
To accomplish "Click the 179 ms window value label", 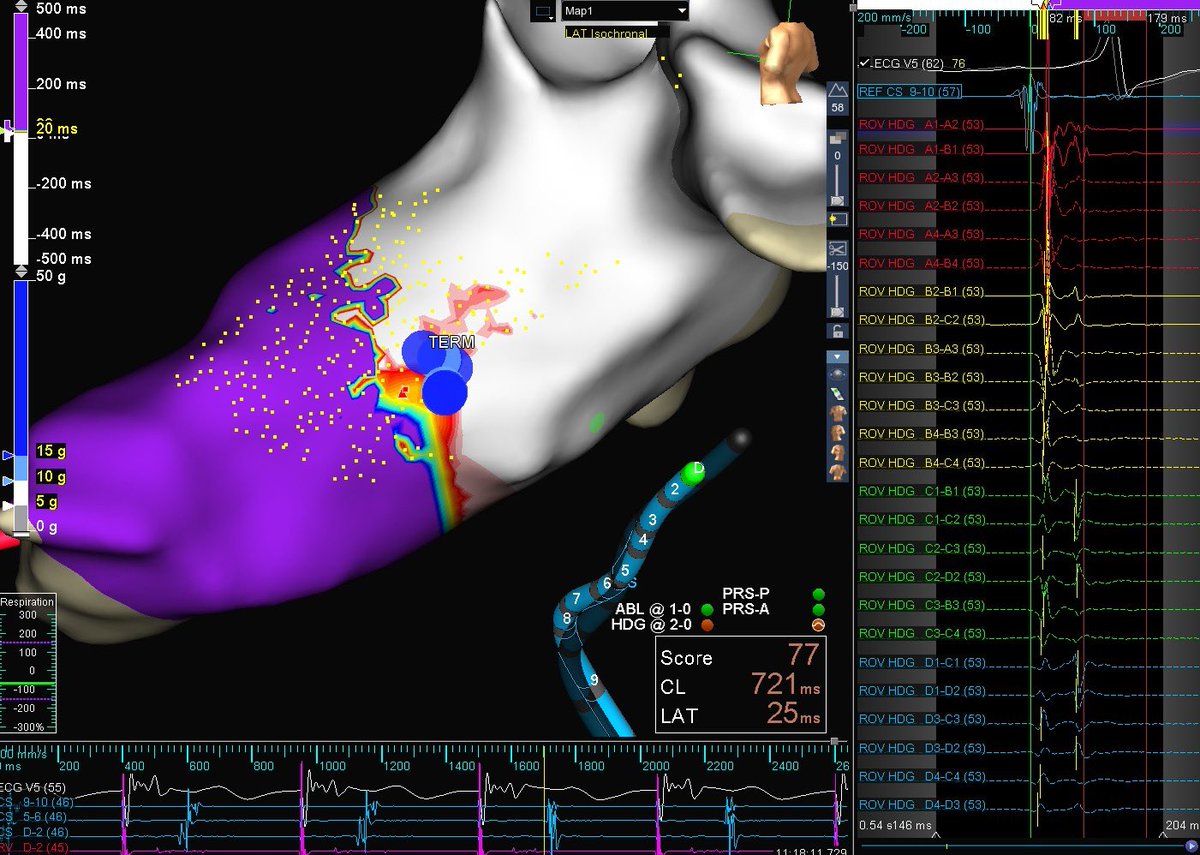I will pos(1170,18).
